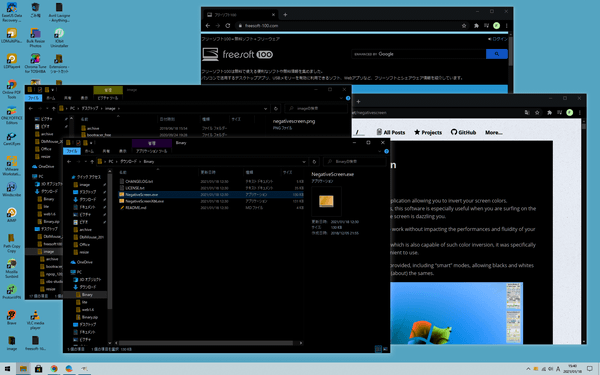600x375 pixels.
Task: Refresh the Binary folder address bar
Action: point(314,161)
